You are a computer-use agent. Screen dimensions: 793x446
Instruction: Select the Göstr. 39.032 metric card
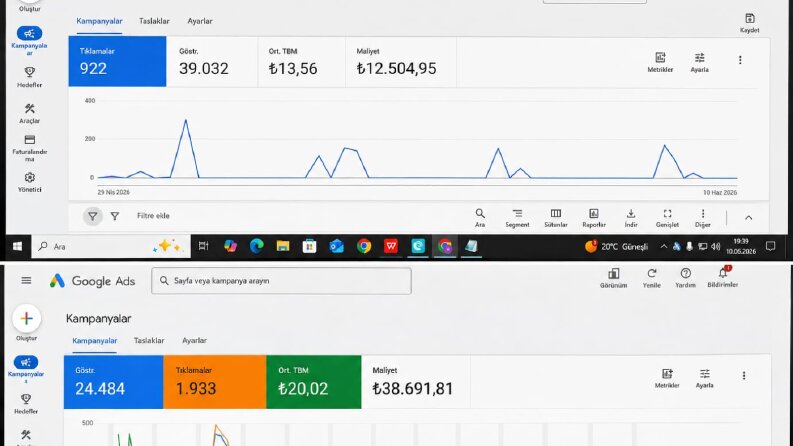point(212,61)
